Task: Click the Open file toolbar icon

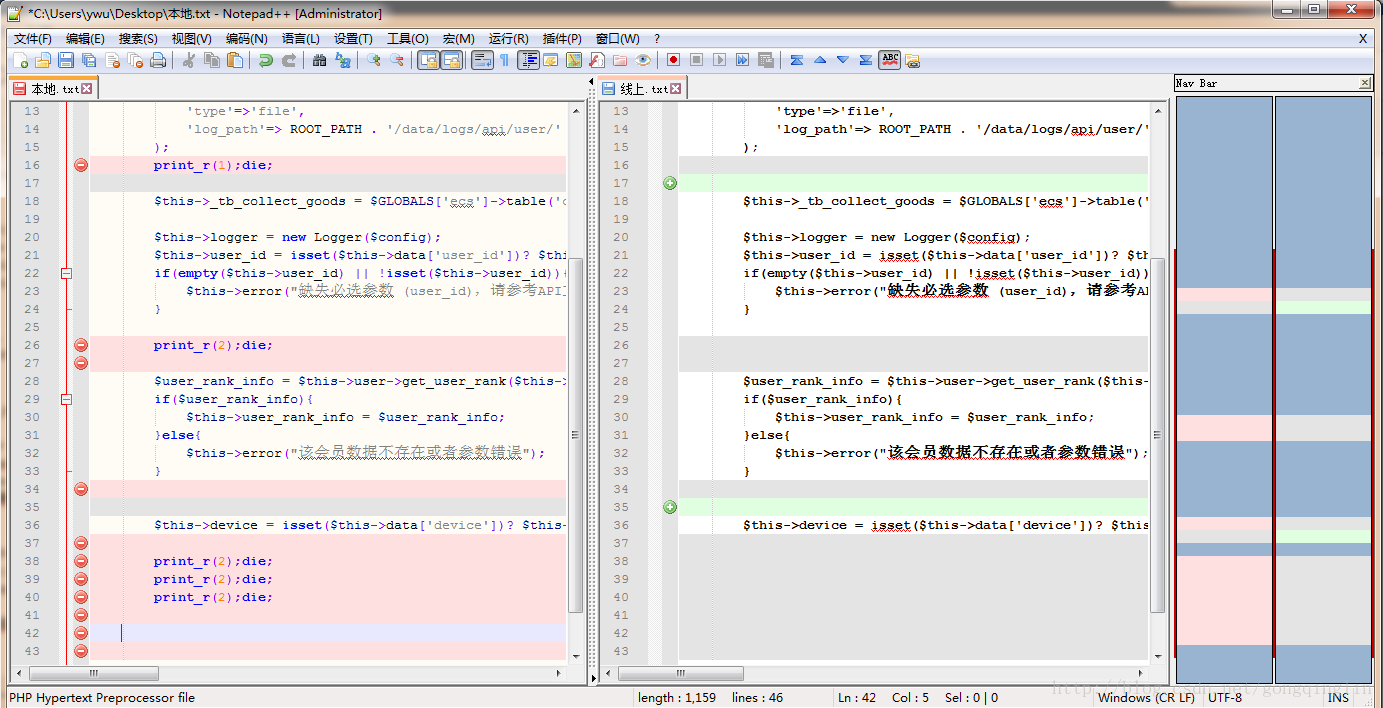Action: click(x=43, y=60)
